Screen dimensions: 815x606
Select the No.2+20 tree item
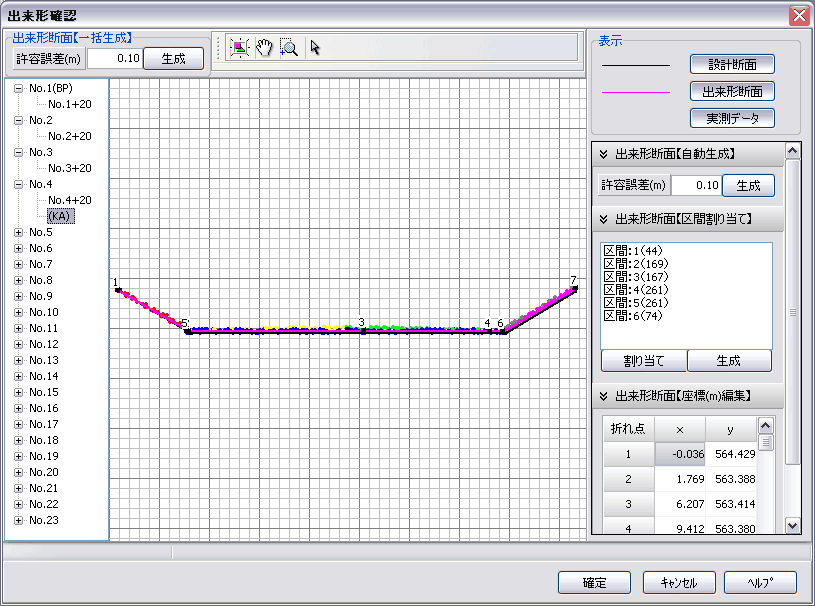pyautogui.click(x=69, y=136)
